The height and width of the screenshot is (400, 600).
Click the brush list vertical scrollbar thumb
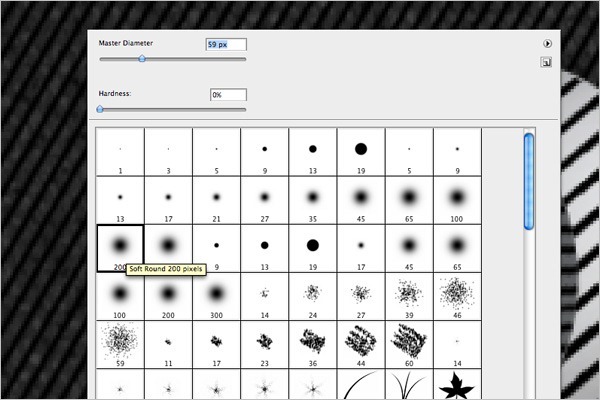point(529,181)
